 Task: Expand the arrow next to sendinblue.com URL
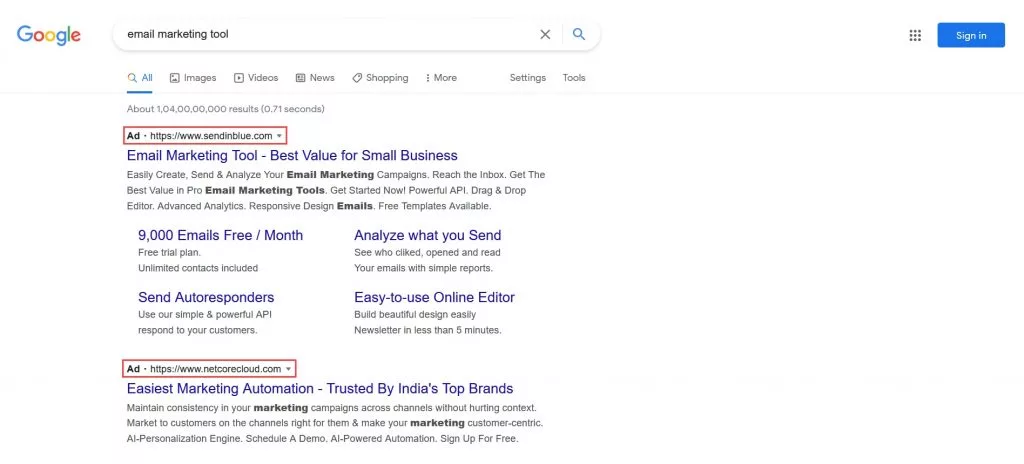pyautogui.click(x=280, y=136)
